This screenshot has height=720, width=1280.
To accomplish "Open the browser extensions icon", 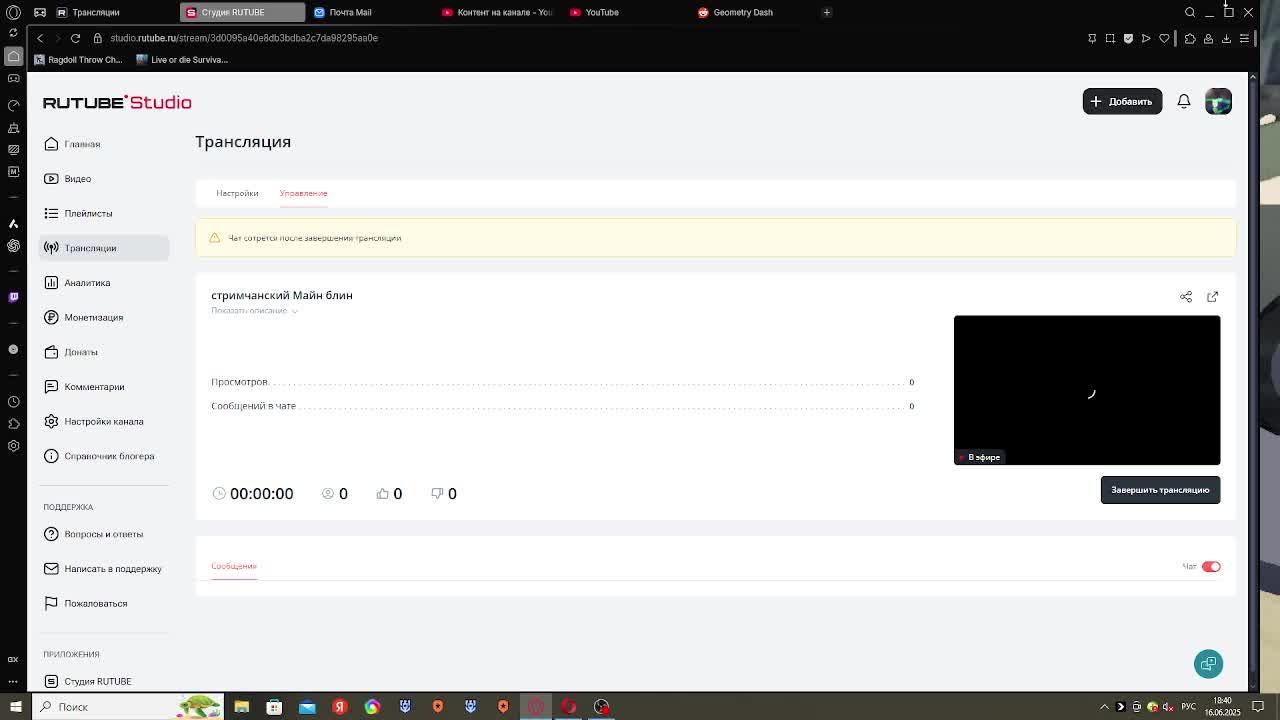I will pos(1190,38).
